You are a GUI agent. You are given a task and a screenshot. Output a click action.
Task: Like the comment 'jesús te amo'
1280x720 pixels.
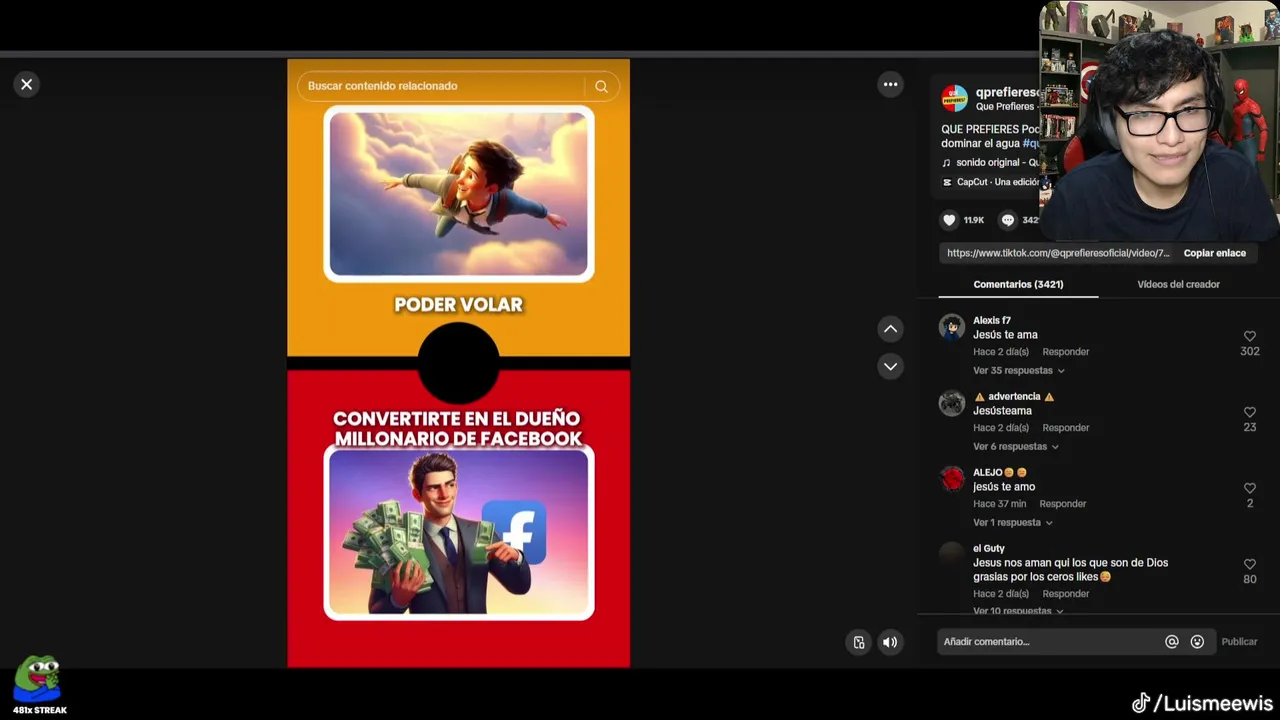[x=1249, y=489]
